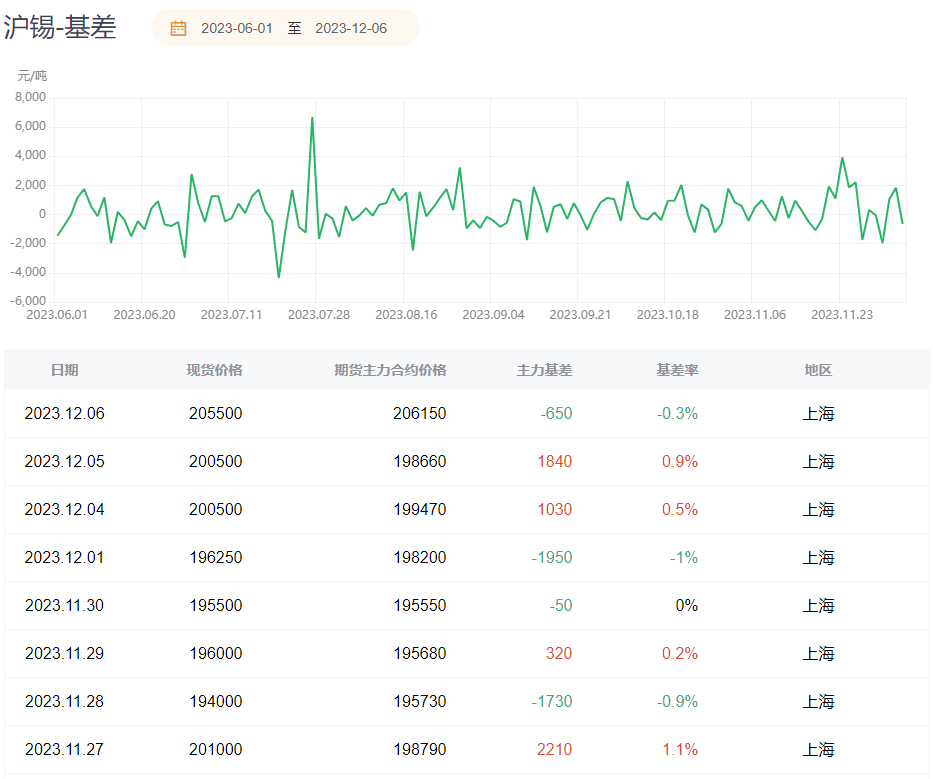Click futures price 195730
933x779 pixels.
coord(419,702)
